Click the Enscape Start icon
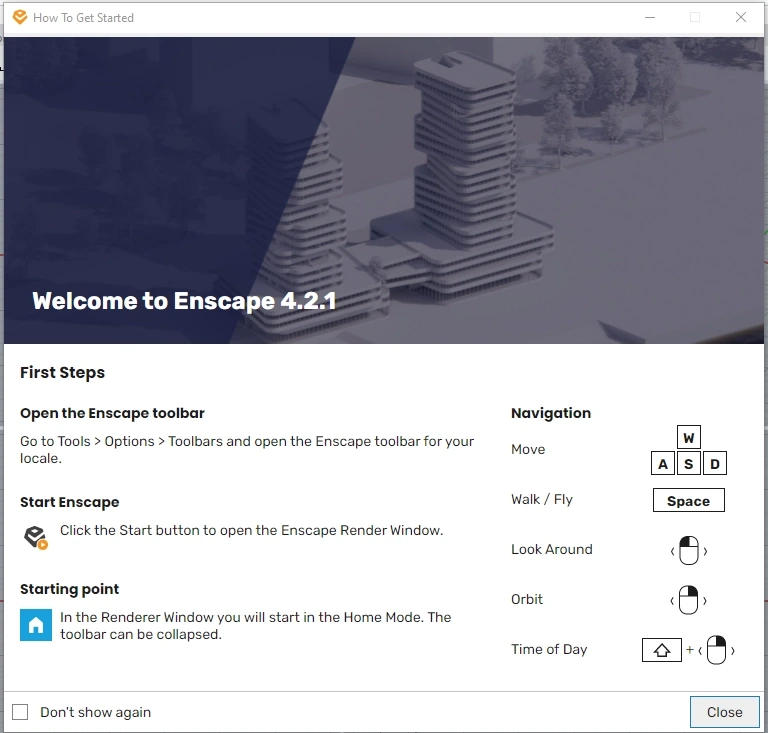Viewport: 768px width, 733px height. point(36,538)
